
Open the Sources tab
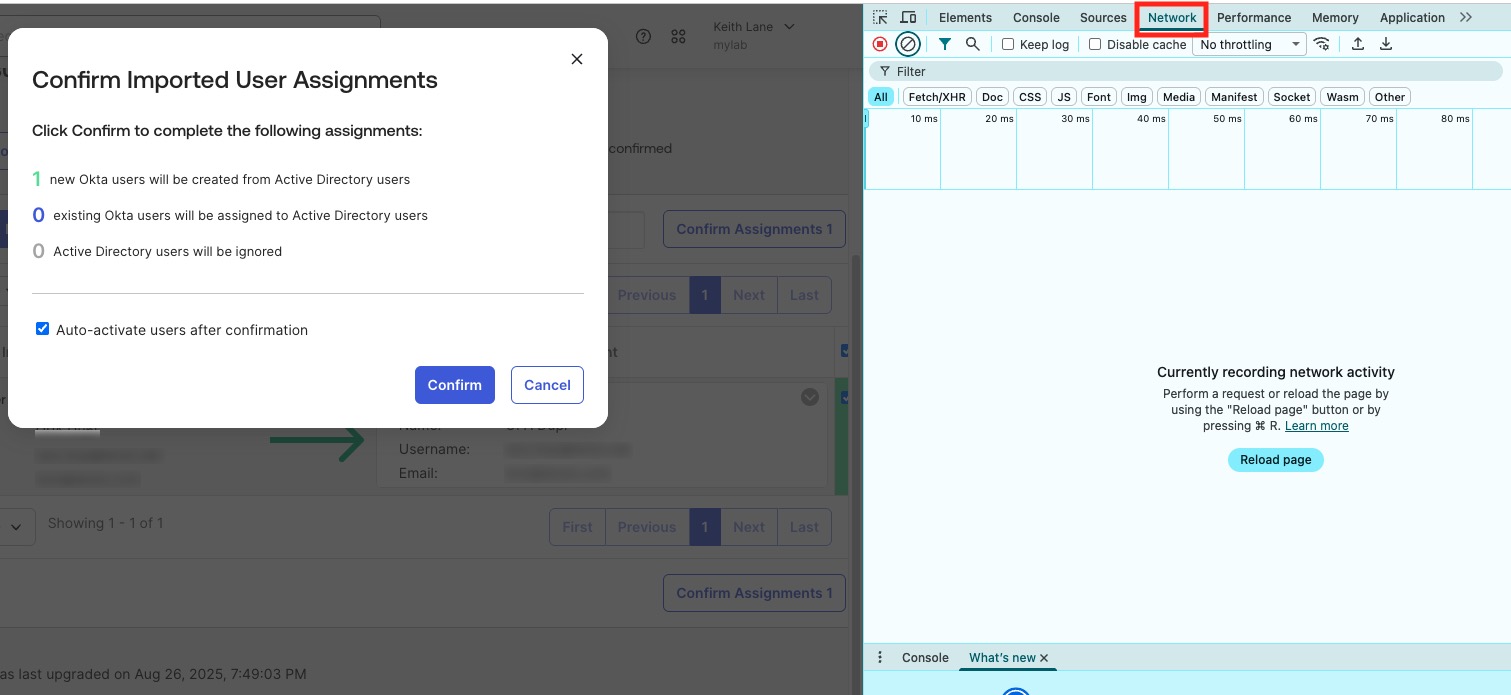(x=1103, y=17)
